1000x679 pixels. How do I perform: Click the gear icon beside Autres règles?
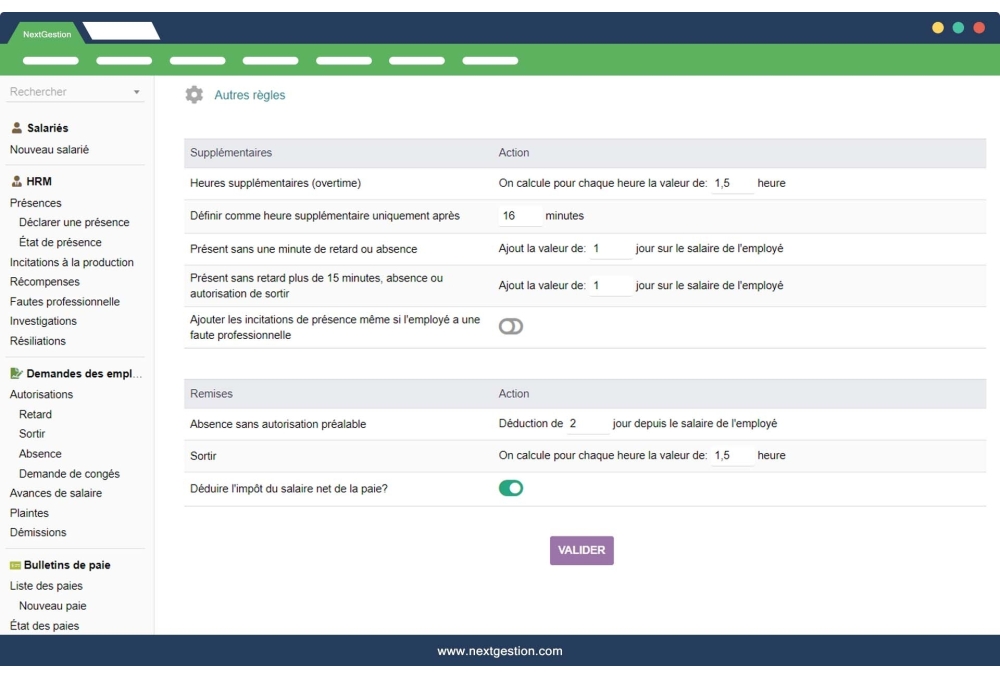click(195, 95)
